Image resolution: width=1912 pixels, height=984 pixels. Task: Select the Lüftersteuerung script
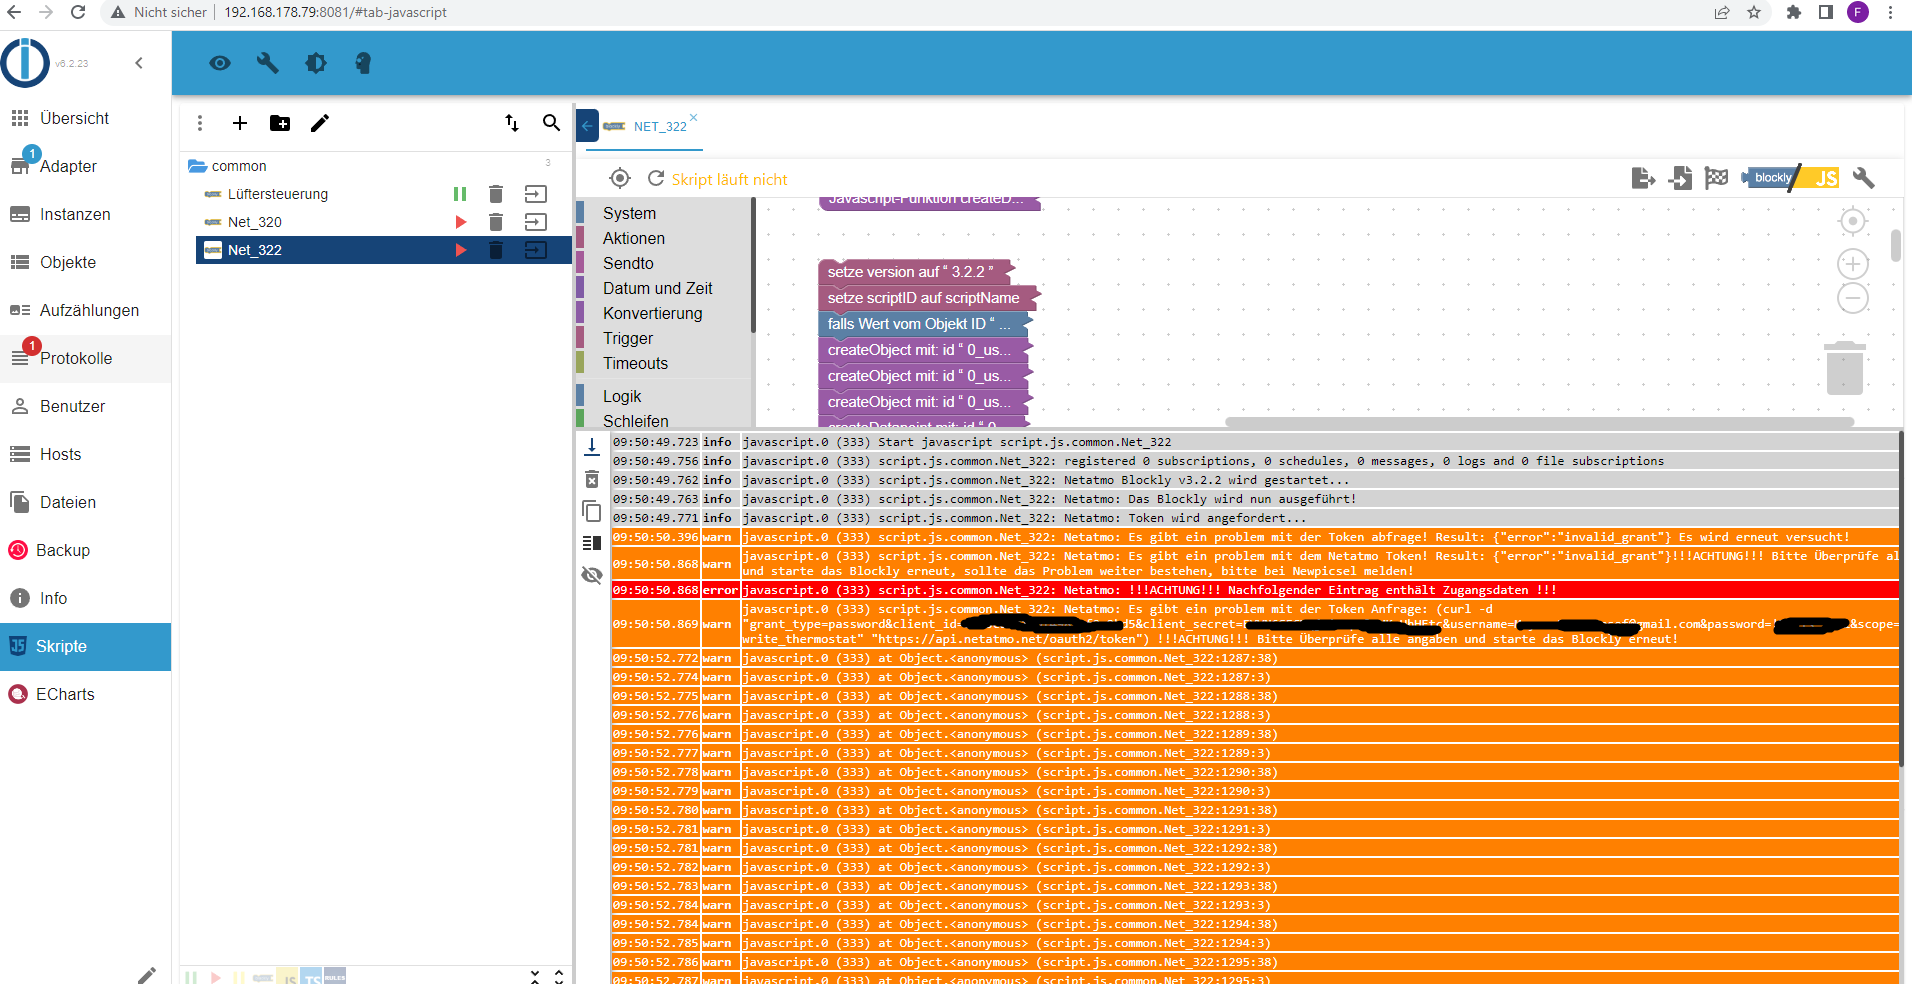[x=277, y=194]
